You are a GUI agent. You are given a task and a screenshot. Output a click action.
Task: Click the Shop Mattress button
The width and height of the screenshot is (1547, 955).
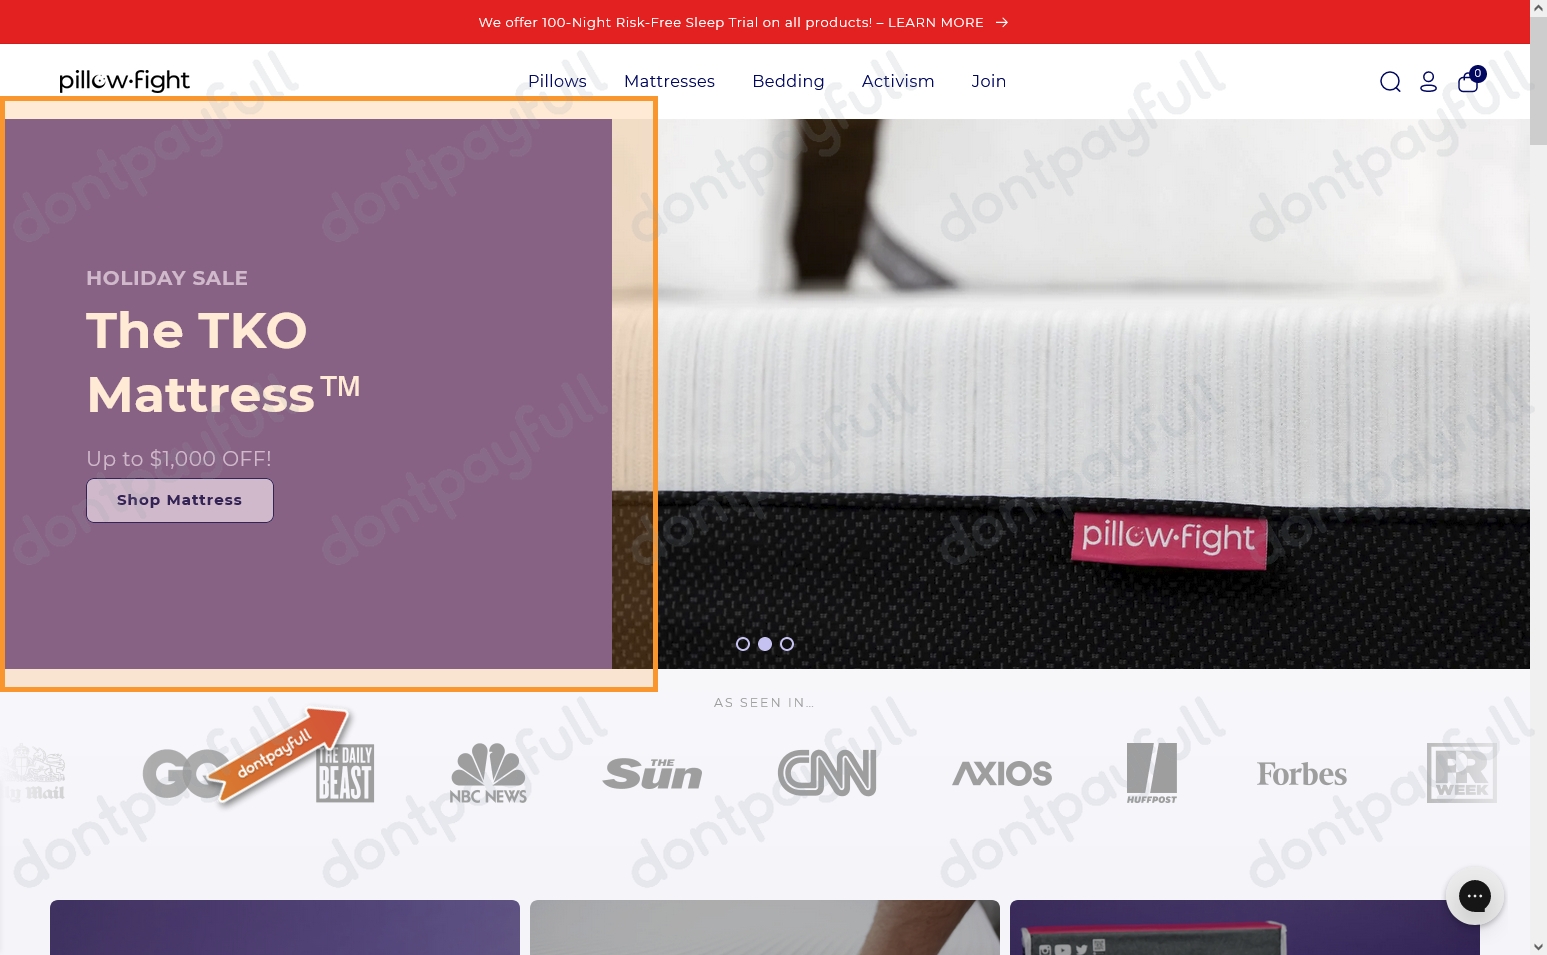[179, 500]
